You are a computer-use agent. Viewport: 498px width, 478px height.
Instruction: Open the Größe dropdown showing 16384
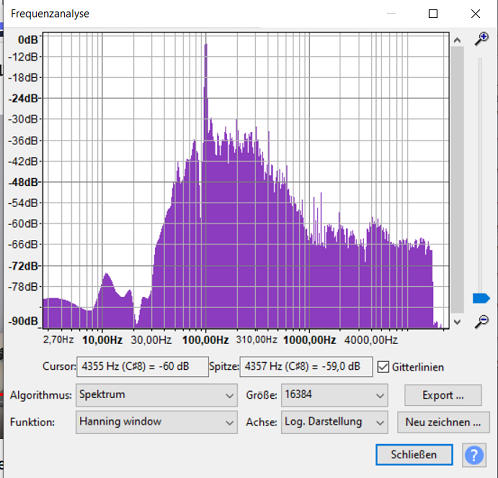click(334, 395)
